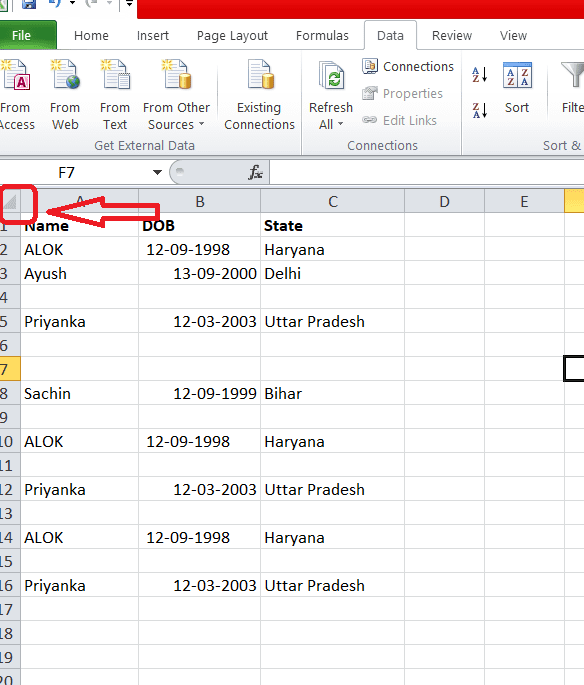Click the Delhi state cell
Viewport: 584px width, 685px height.
(332, 273)
